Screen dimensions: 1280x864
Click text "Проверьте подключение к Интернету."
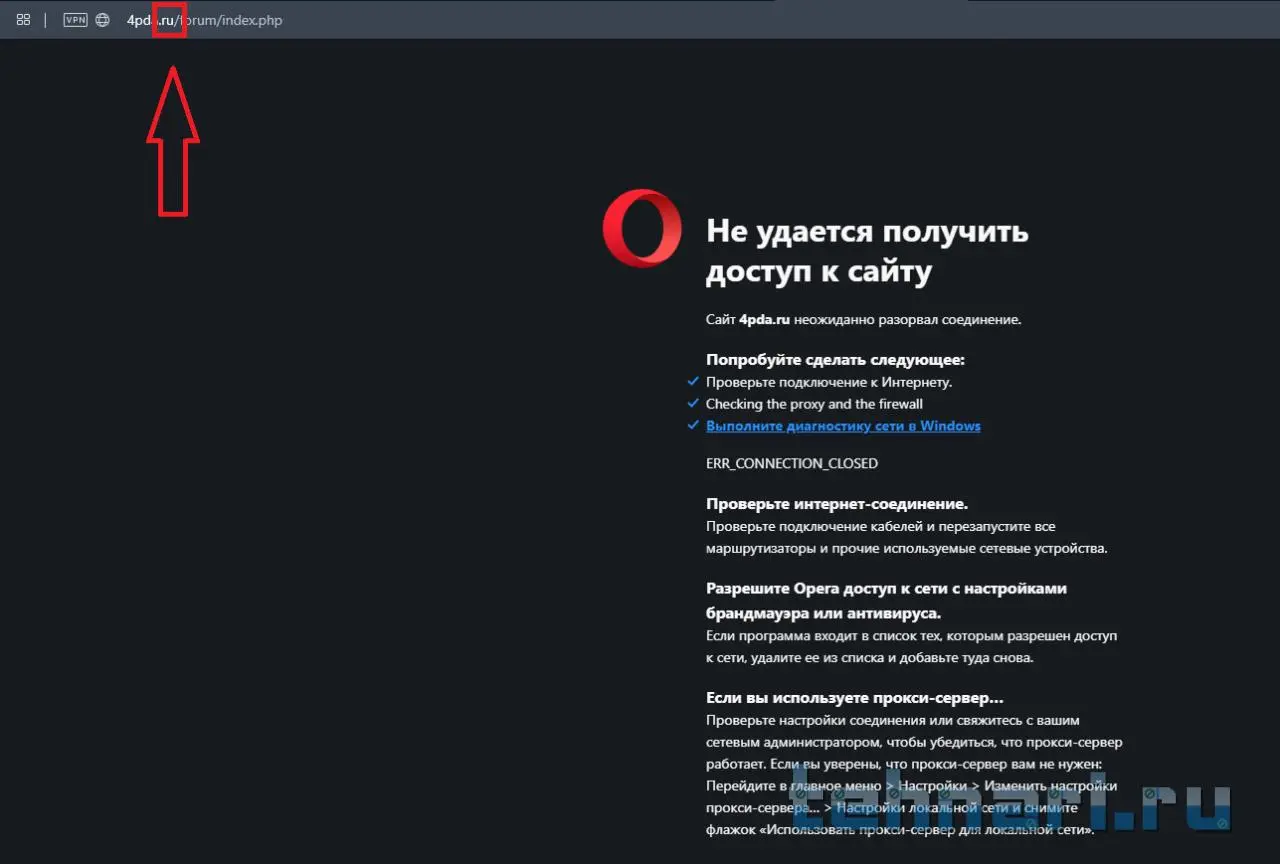coord(829,382)
